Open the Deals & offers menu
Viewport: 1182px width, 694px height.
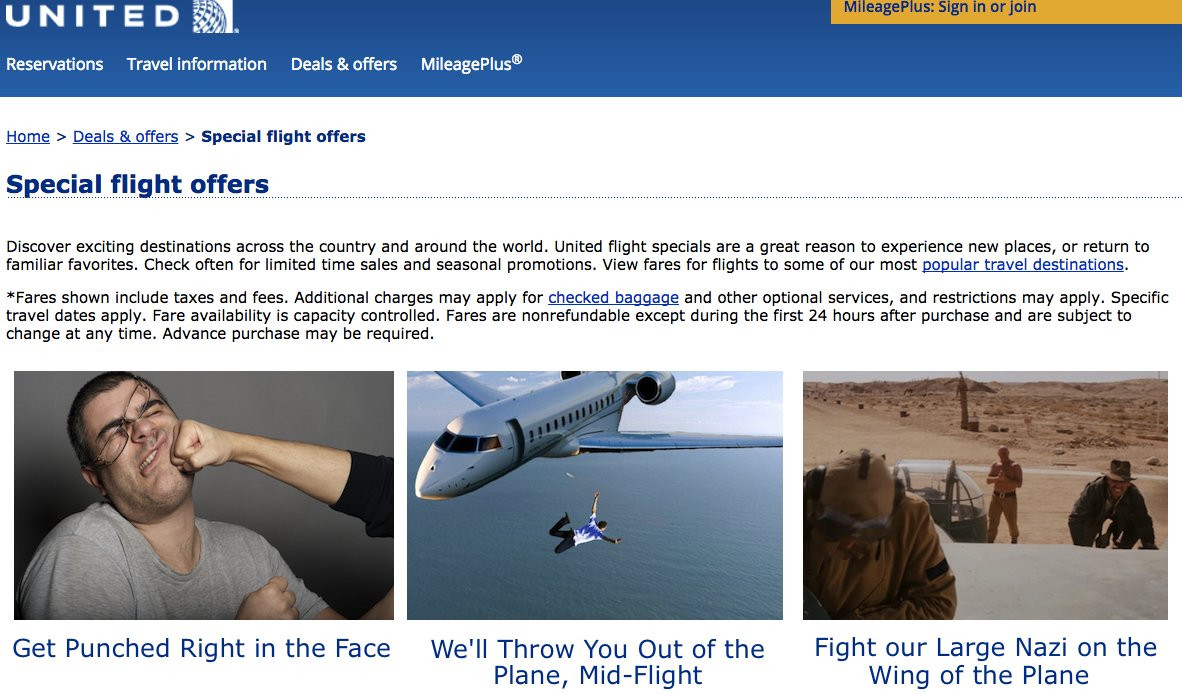344,64
